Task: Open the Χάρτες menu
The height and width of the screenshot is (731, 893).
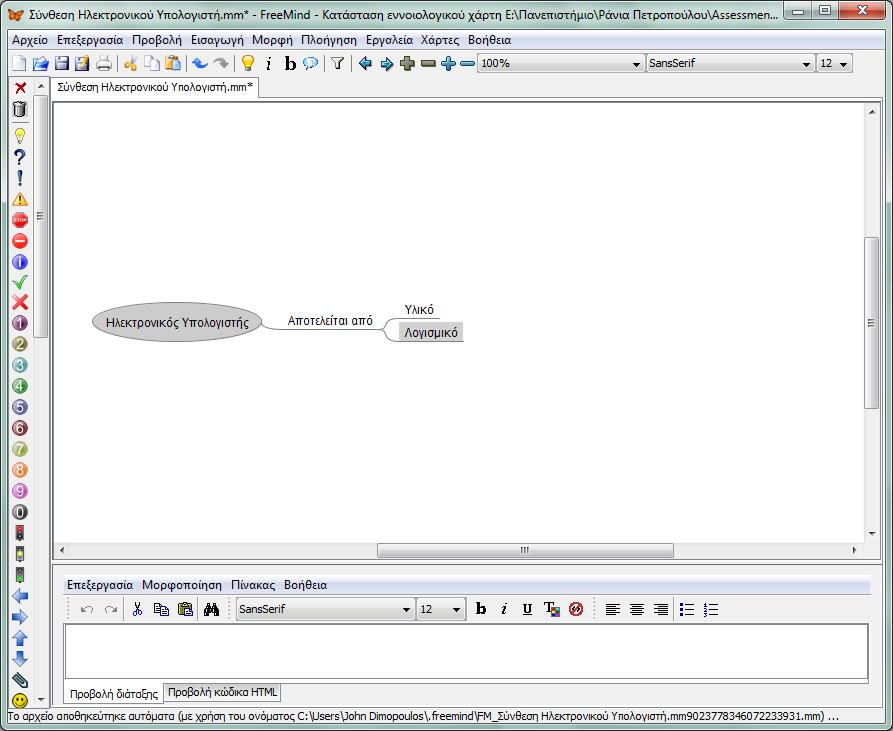Action: click(440, 40)
